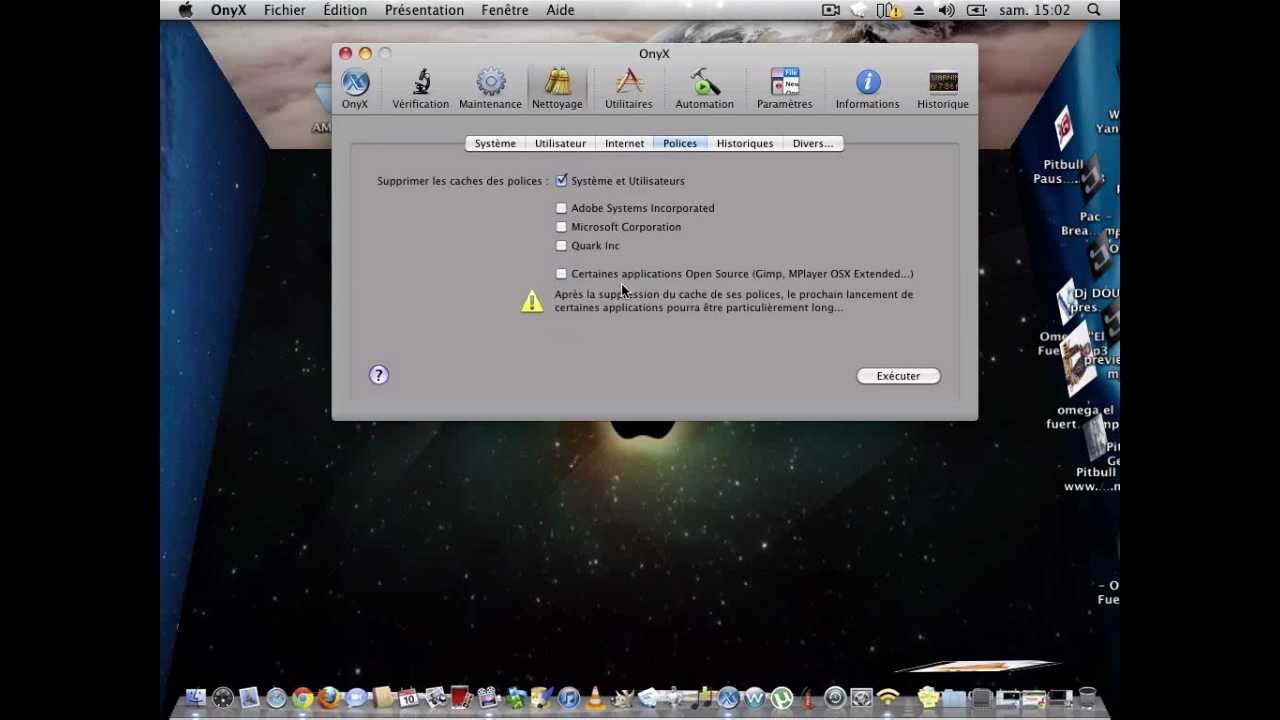The image size is (1280, 720).
Task: Open Time Machine icon in Dock
Action: 835,698
